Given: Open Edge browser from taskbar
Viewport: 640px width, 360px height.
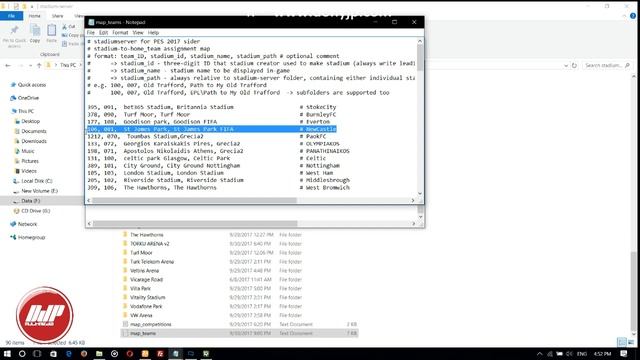Looking at the screenshot, I should click(x=69, y=354).
